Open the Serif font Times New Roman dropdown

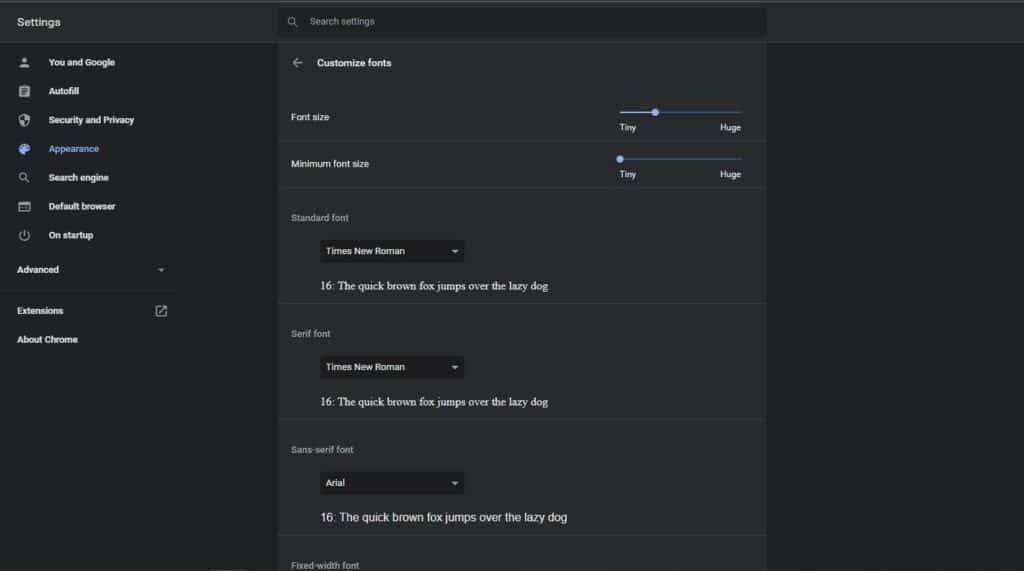[392, 367]
